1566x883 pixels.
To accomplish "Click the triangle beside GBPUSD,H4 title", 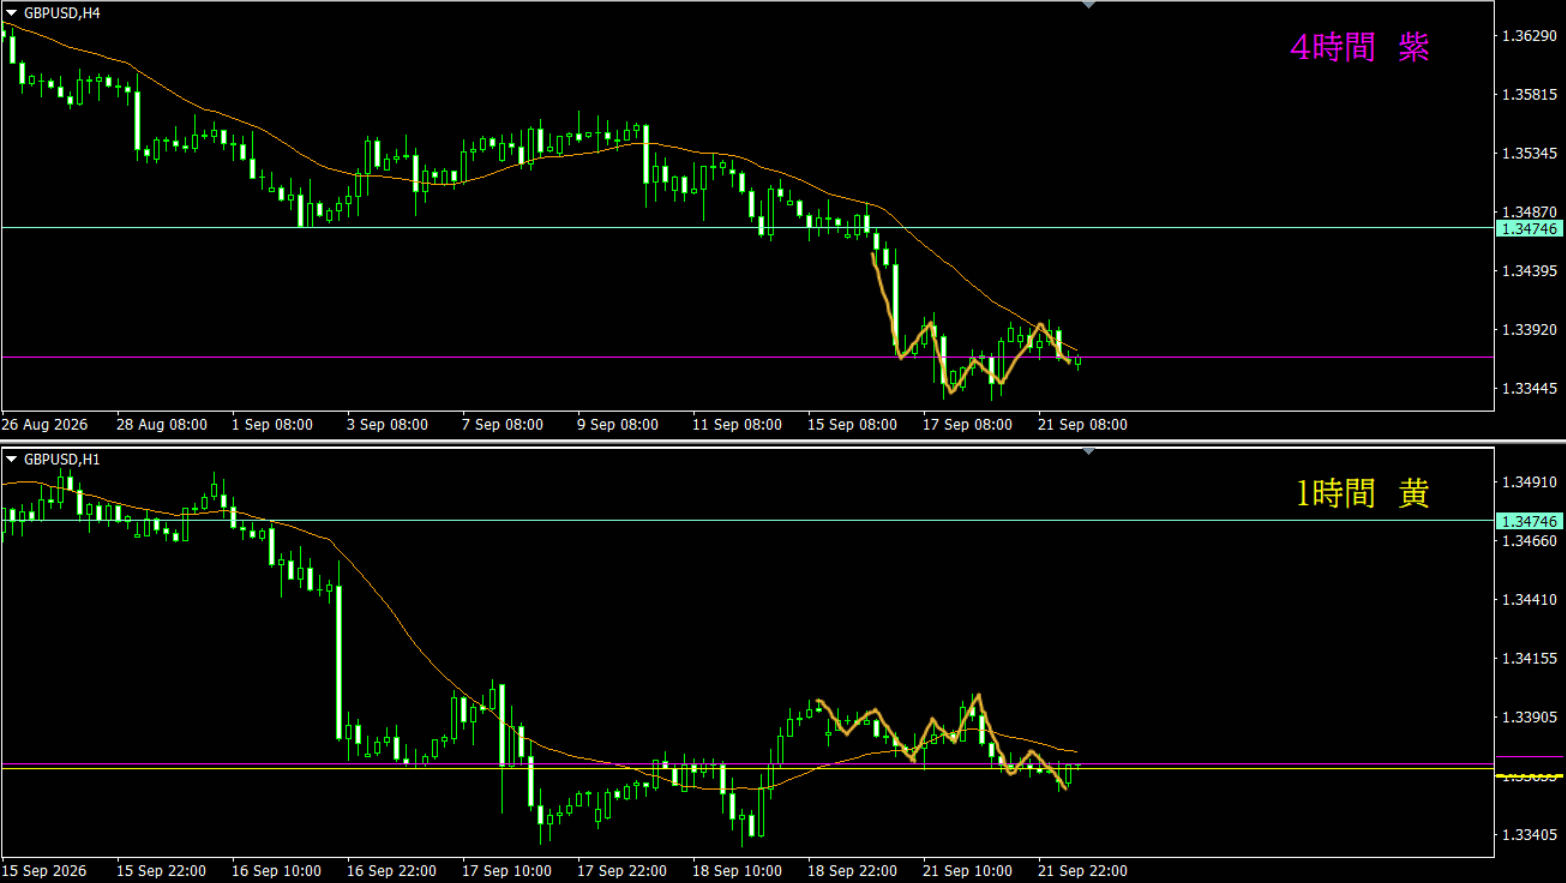I will tap(12, 13).
